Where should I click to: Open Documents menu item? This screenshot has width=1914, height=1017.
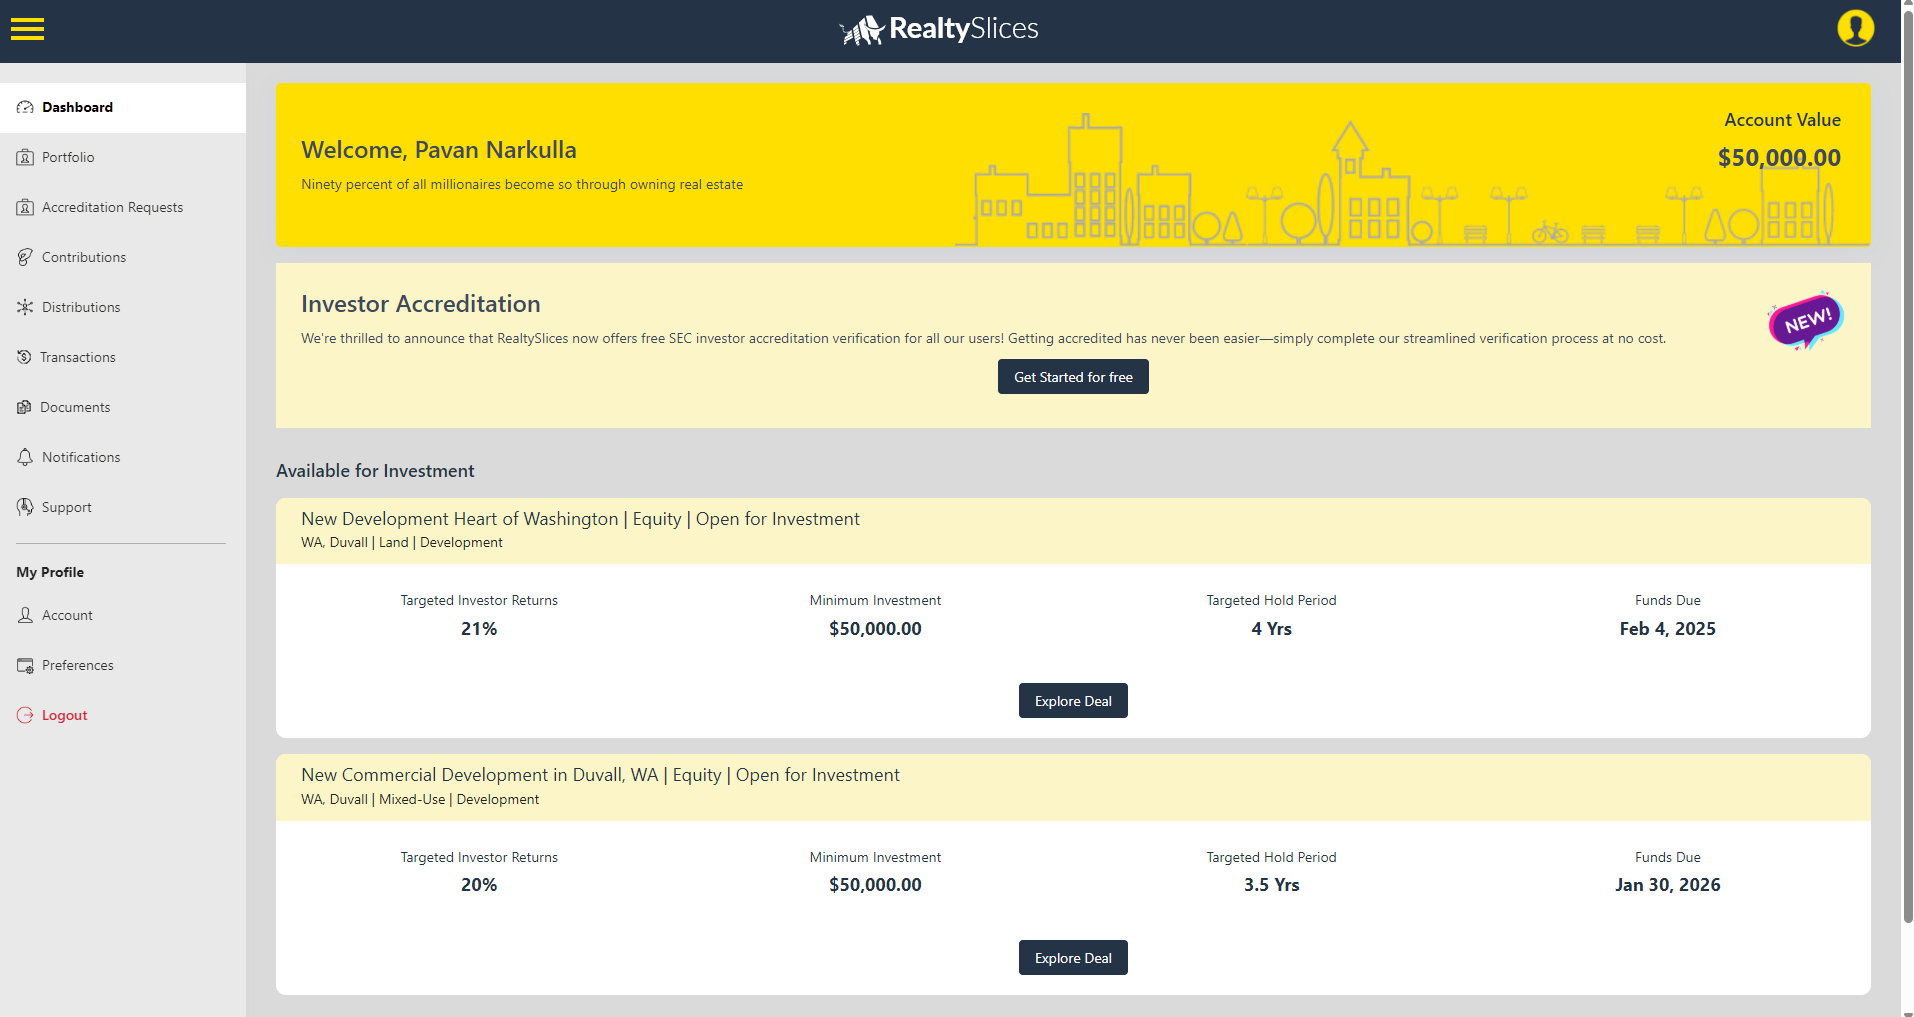coord(123,407)
